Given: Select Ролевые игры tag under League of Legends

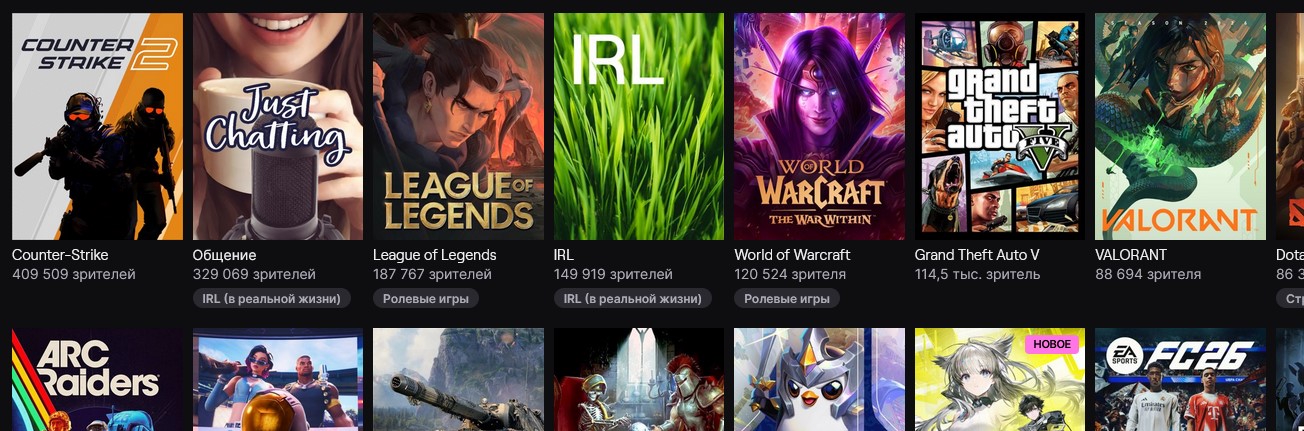Looking at the screenshot, I should (426, 298).
